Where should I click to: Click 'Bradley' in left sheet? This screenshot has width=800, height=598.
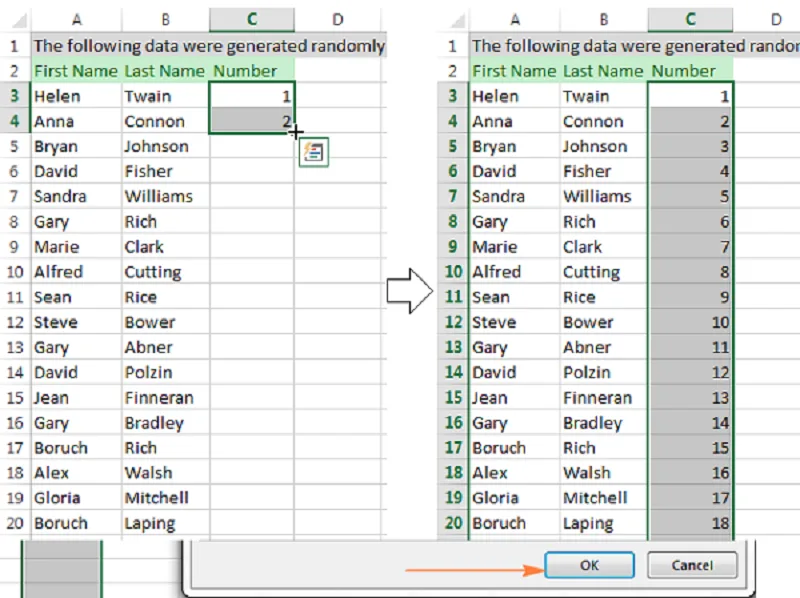tap(154, 422)
